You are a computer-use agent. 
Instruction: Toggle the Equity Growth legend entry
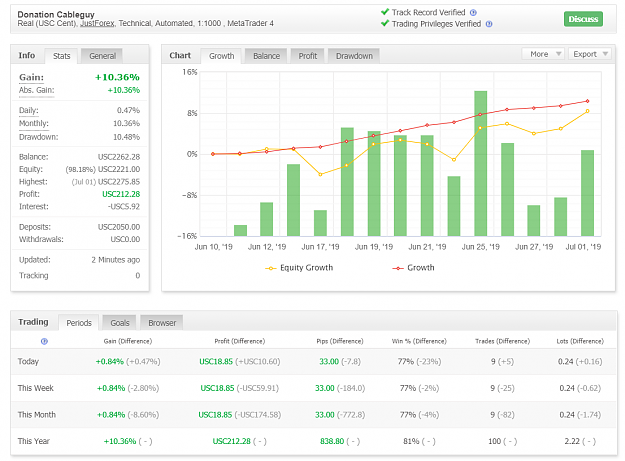(299, 268)
